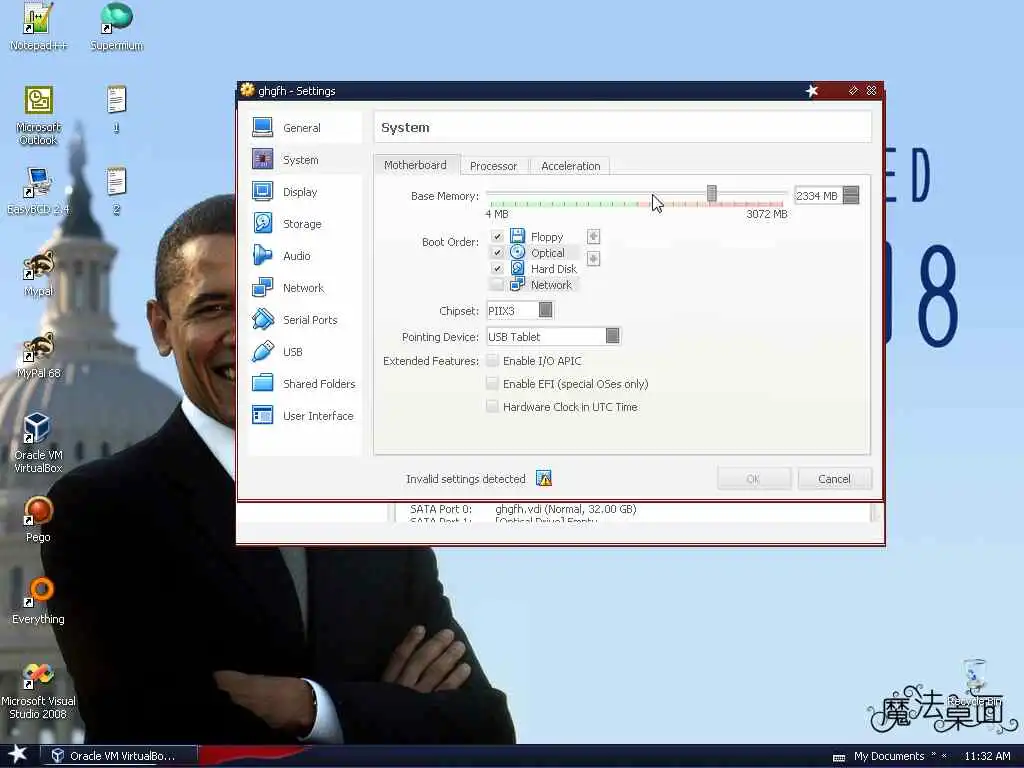The width and height of the screenshot is (1024, 768).
Task: Select the Hard Disk boot device icon
Action: tap(517, 268)
